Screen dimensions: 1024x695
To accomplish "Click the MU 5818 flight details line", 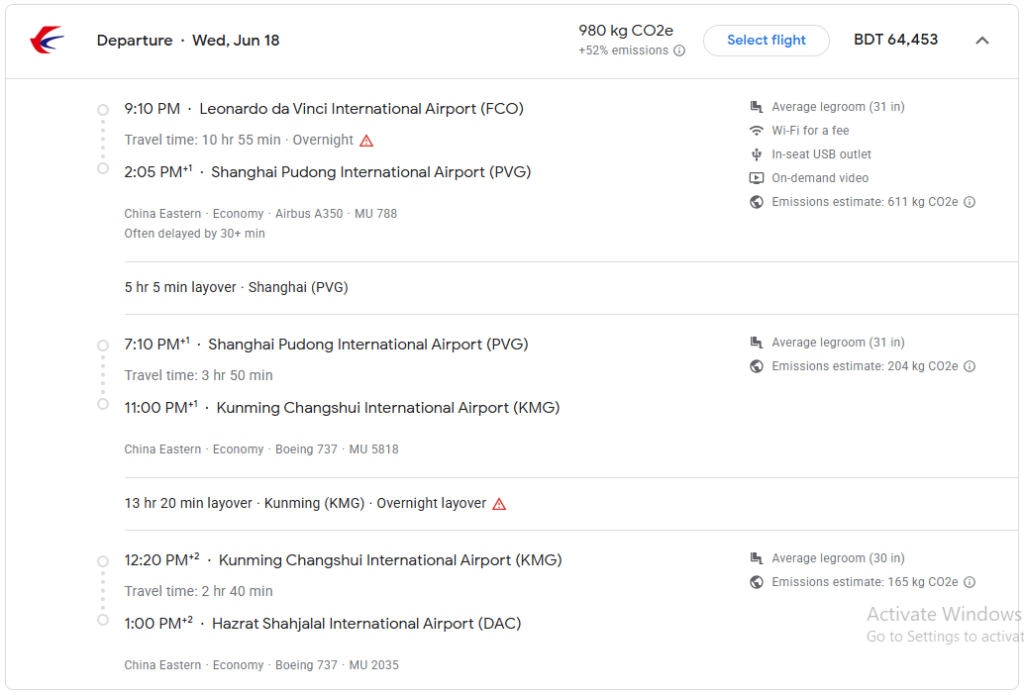I will tap(261, 449).
